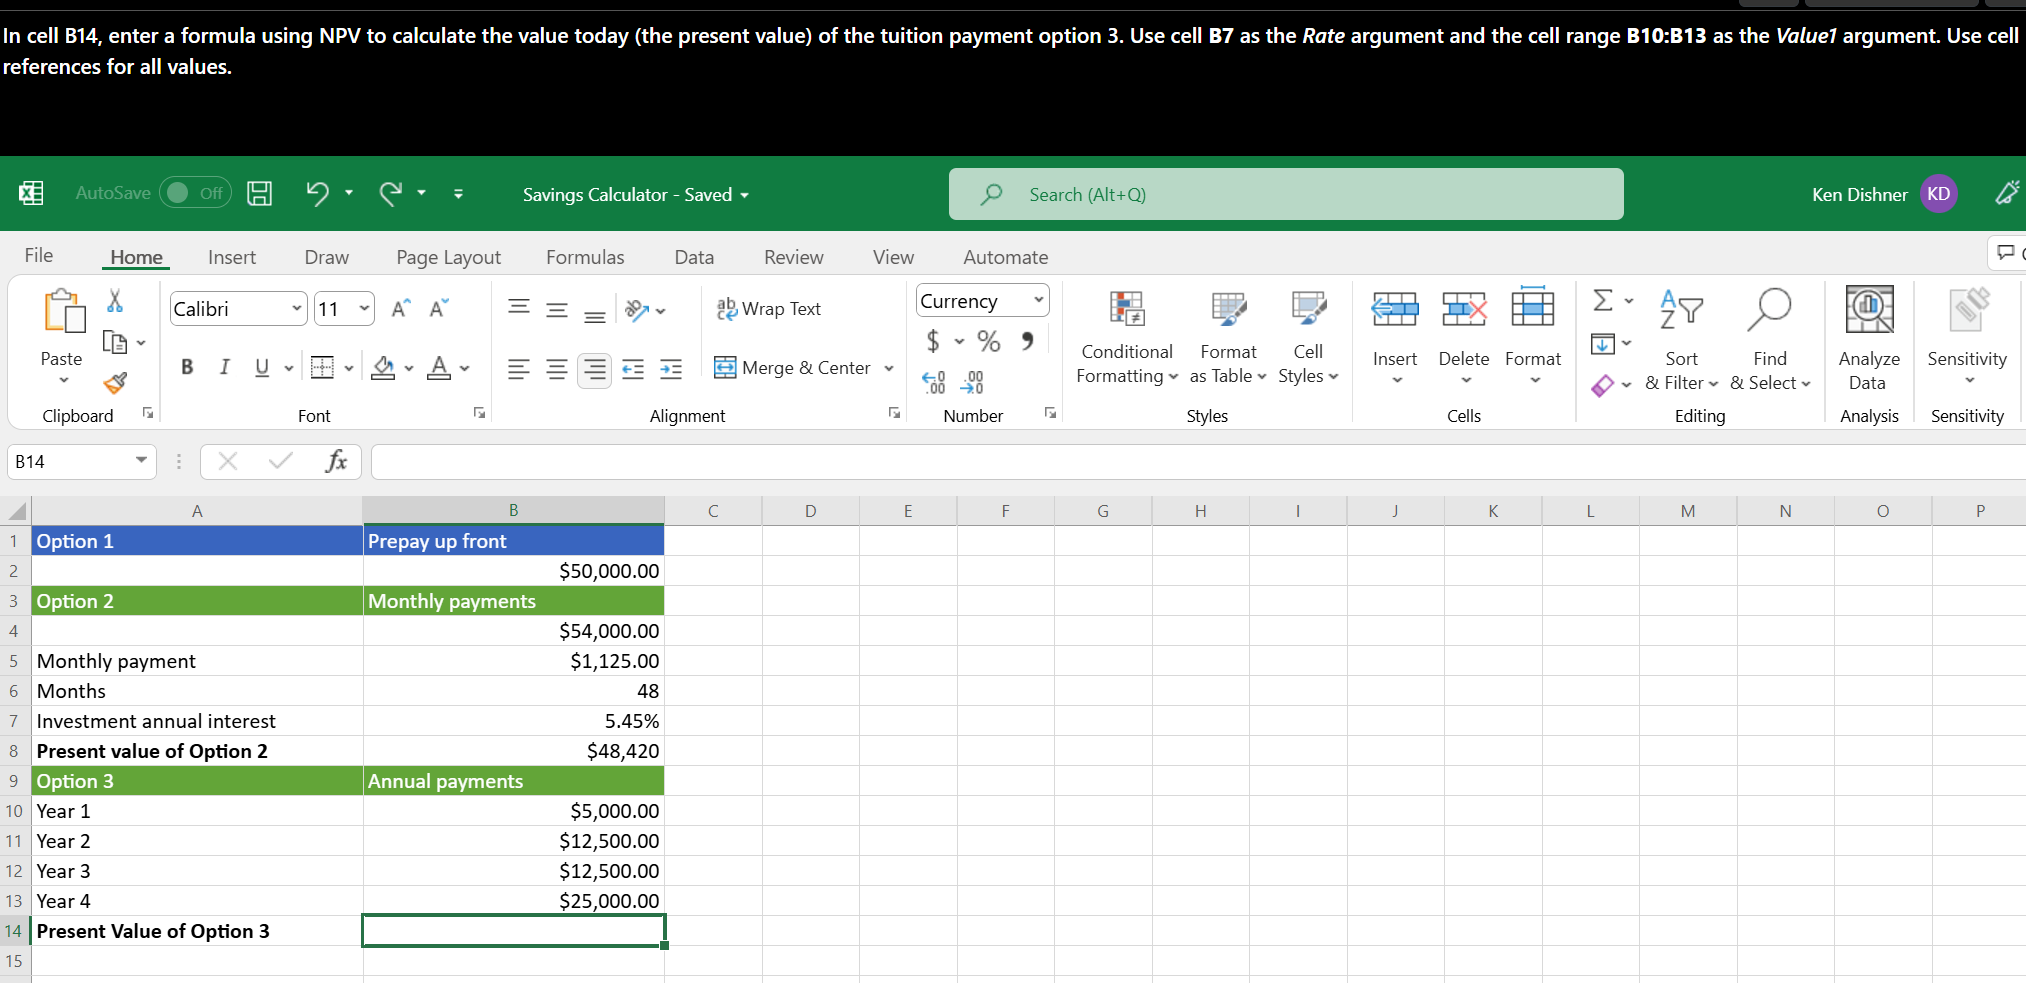Viewport: 2026px width, 983px height.
Task: Click the Undo arrow icon
Action: (x=317, y=193)
